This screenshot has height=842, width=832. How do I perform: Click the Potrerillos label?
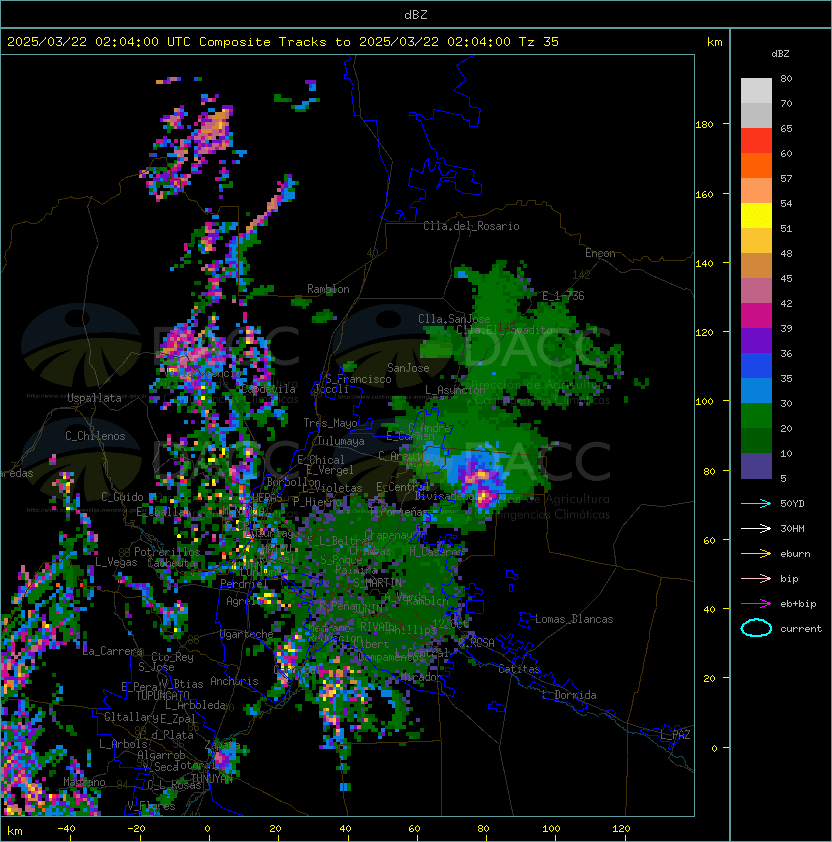[167, 552]
